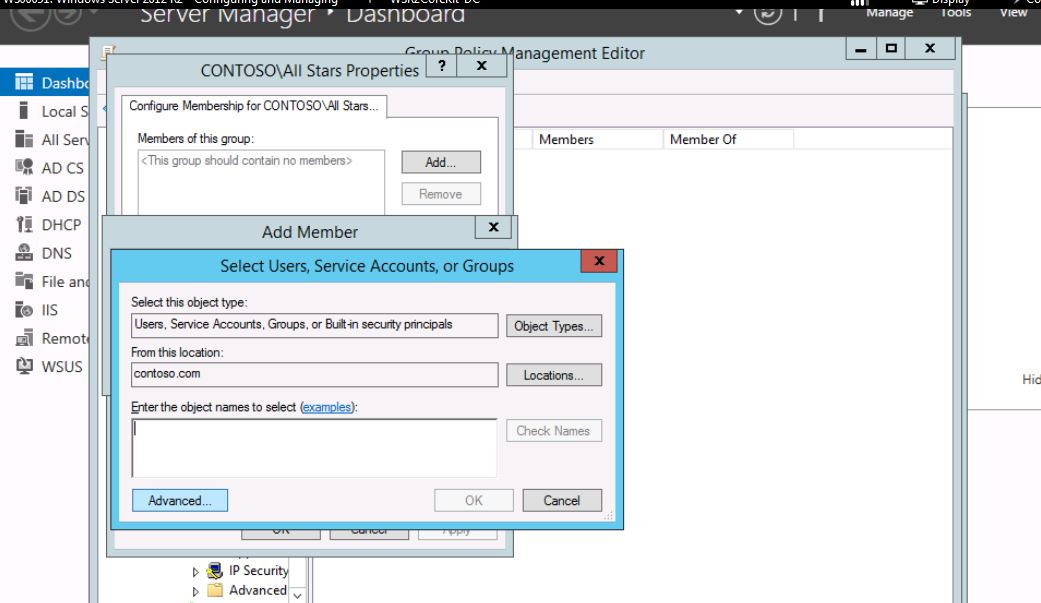Click the Check Names button
Image resolution: width=1041 pixels, height=603 pixels.
coord(554,431)
